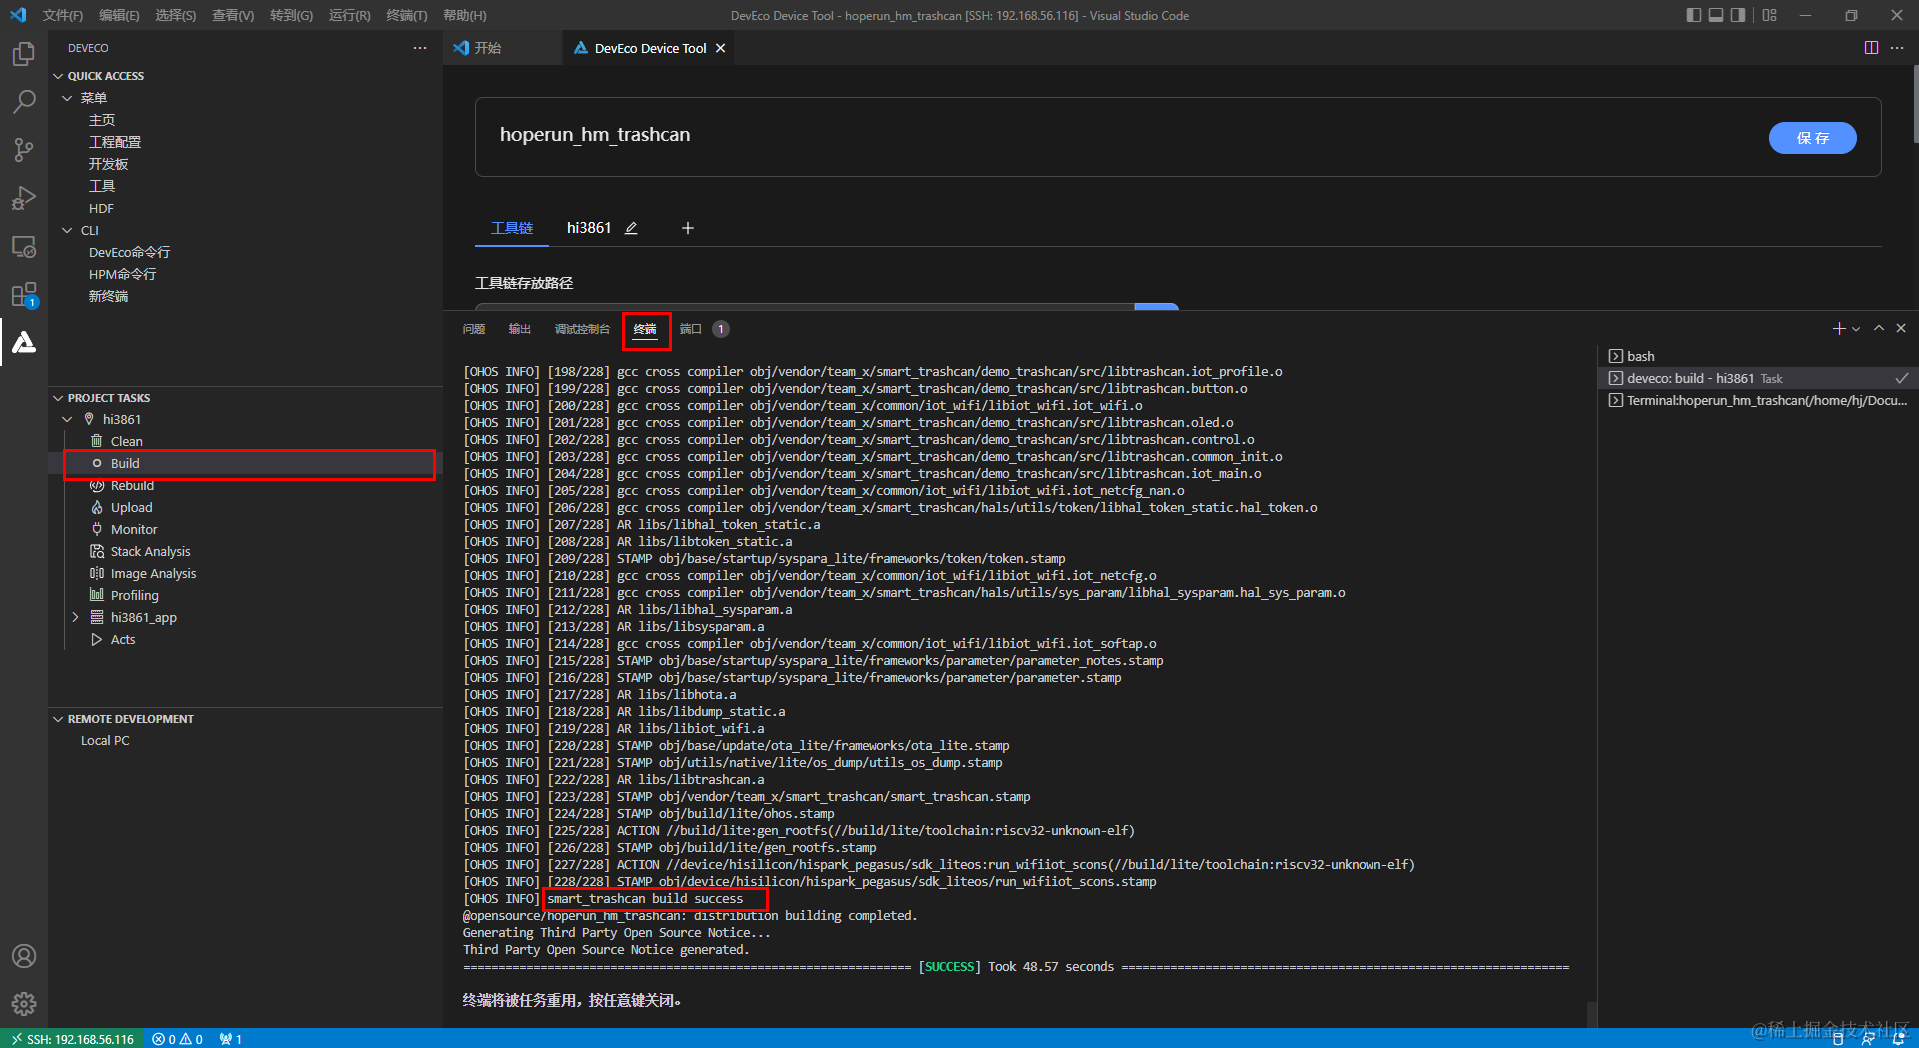Toggle the bottom panel layout icon
This screenshot has height=1048, width=1919.
1716,15
